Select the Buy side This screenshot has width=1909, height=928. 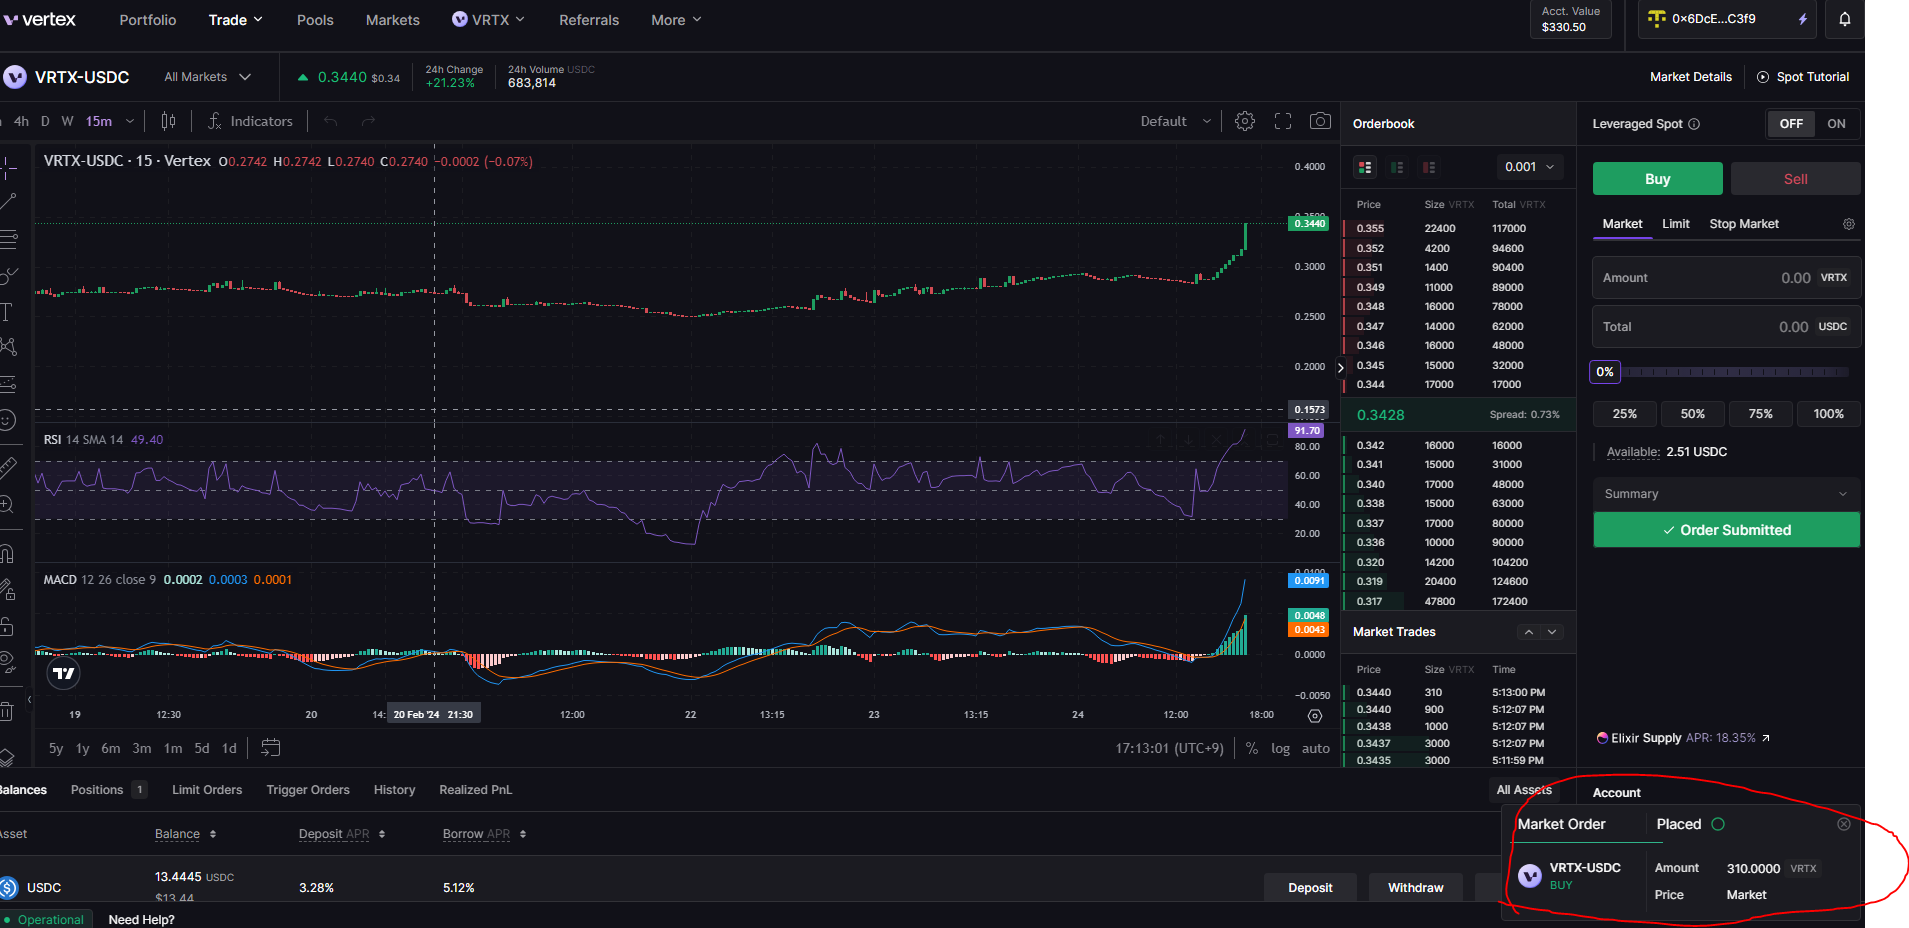[1657, 179]
